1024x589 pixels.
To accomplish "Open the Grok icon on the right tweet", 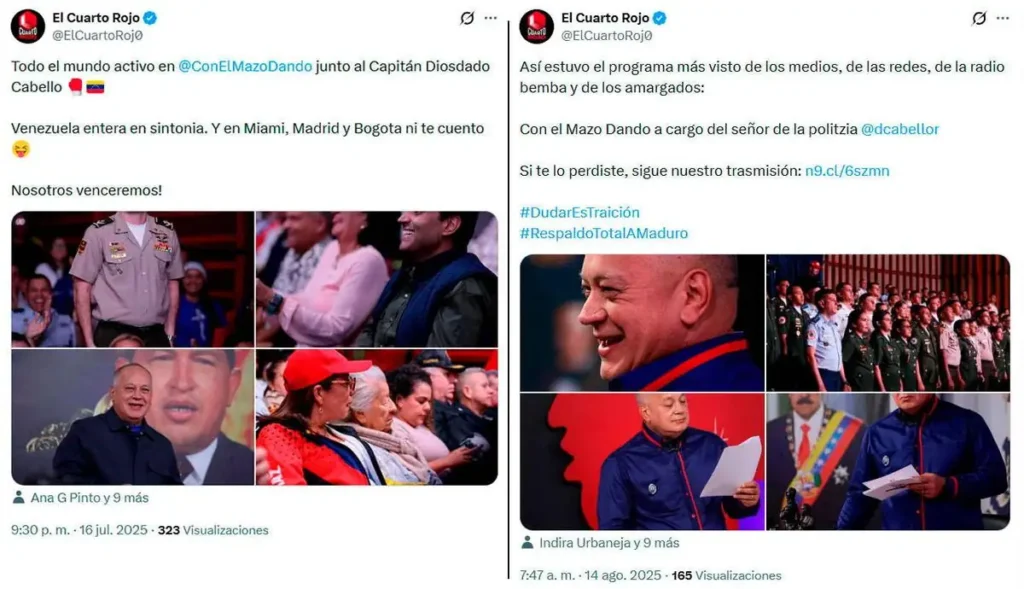I will (979, 18).
